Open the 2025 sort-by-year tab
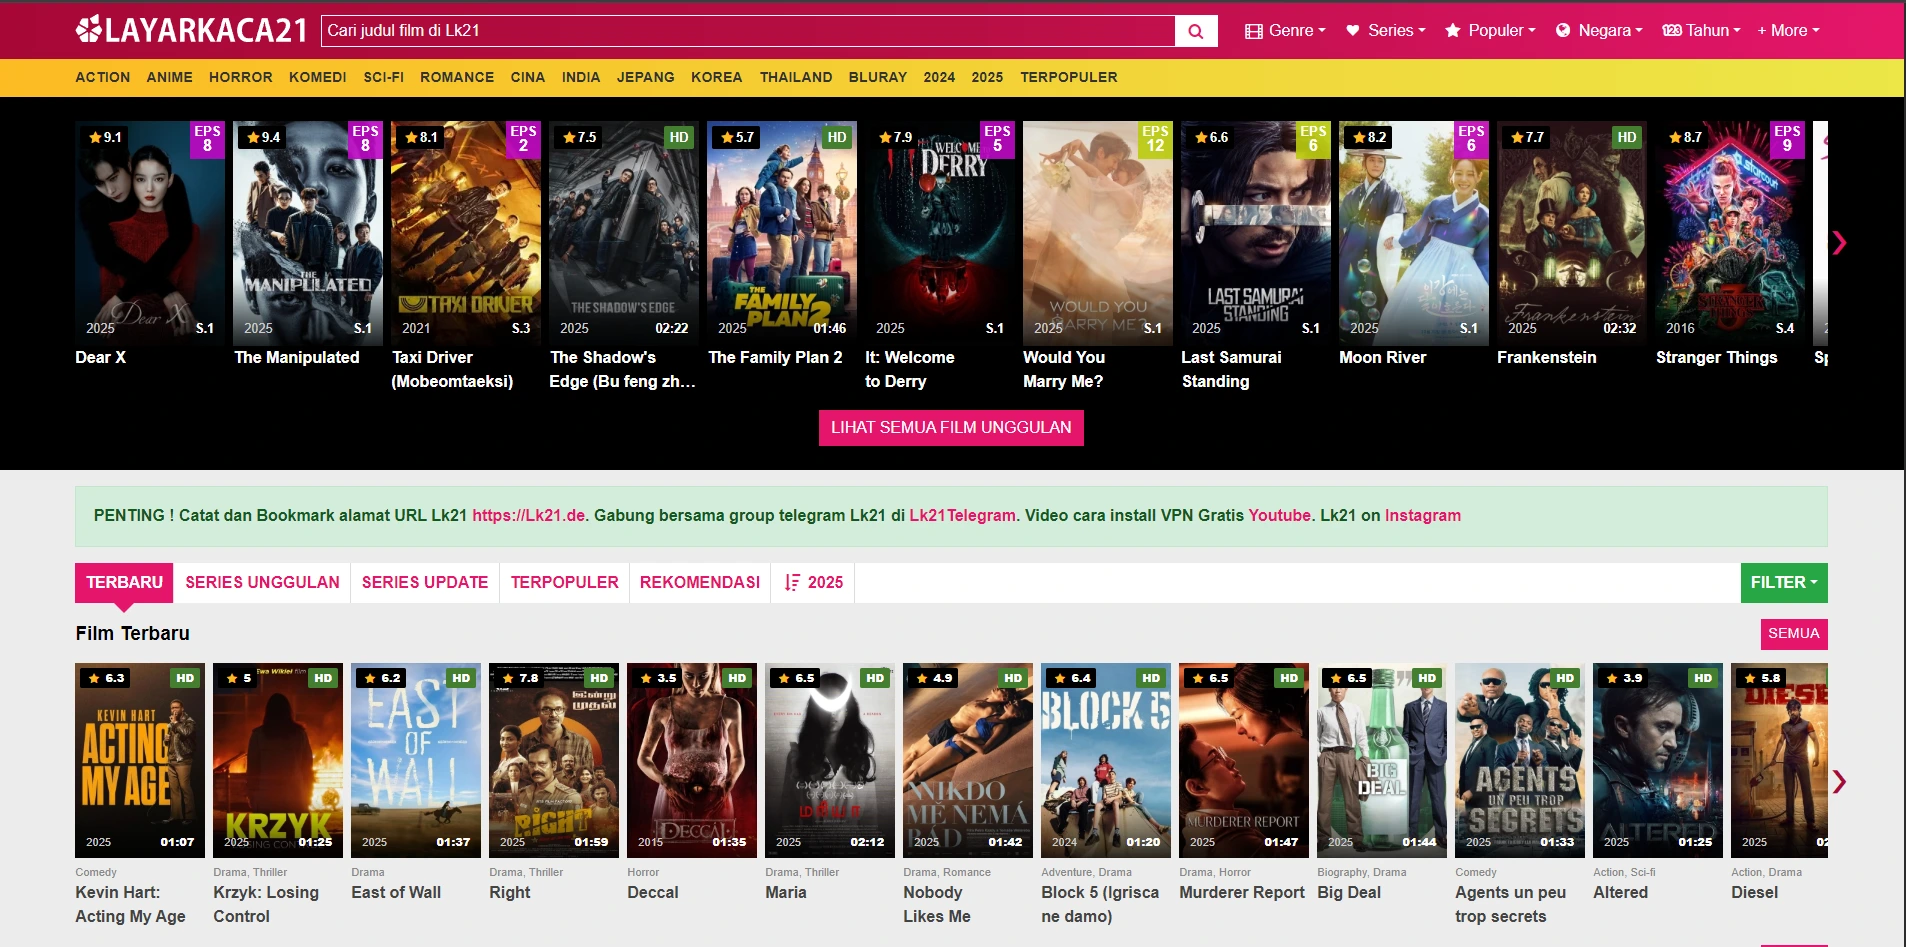 [x=813, y=582]
